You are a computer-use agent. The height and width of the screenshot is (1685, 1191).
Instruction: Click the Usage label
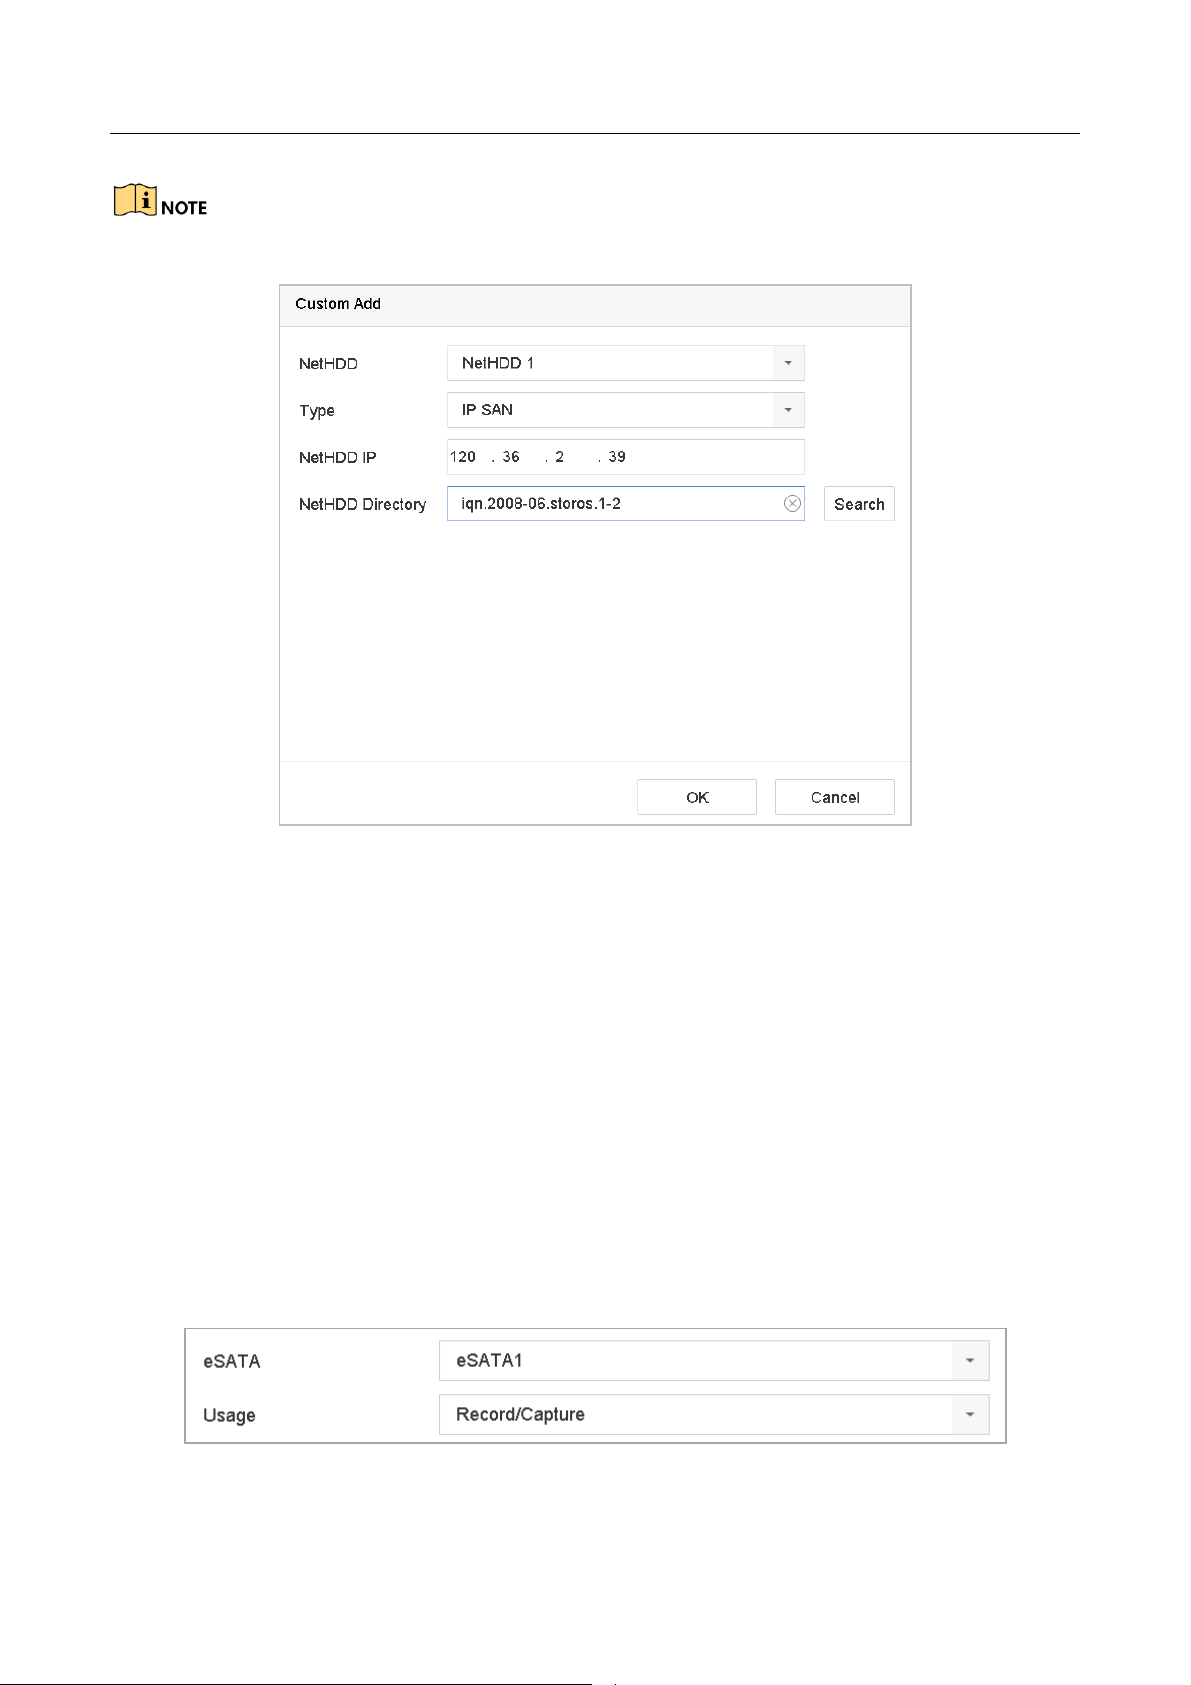[229, 1415]
